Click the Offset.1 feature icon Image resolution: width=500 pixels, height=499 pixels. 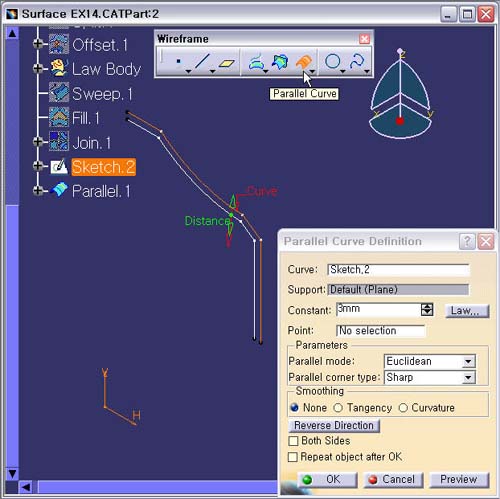tap(59, 44)
